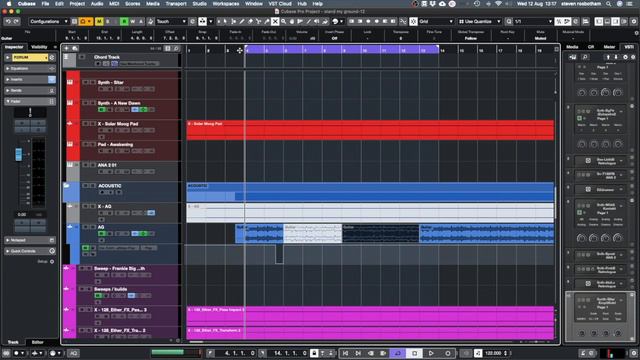Adjust the Inspector channel fader handle
This screenshot has width=640, height=360.
[x=19, y=154]
